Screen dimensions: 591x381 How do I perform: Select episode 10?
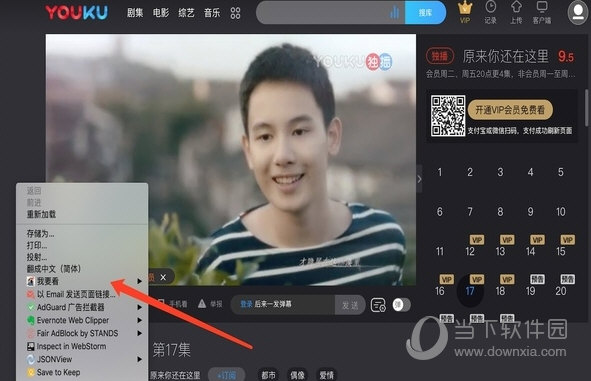pos(561,212)
